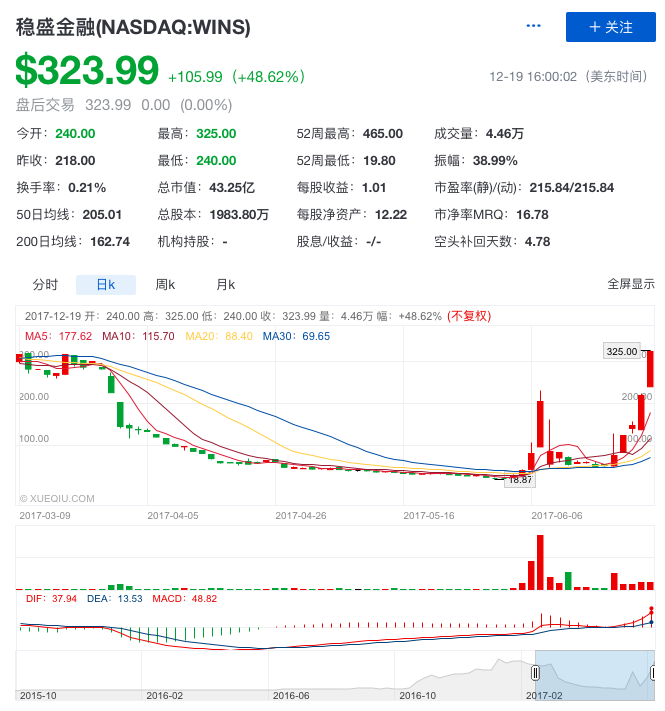Click the 最高 value 325.00

point(216,134)
